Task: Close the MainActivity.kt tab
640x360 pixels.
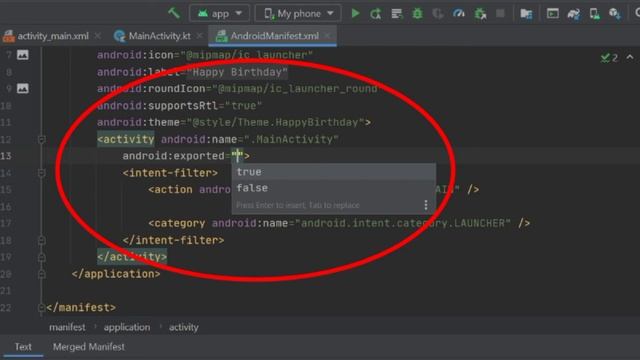Action: pyautogui.click(x=199, y=36)
